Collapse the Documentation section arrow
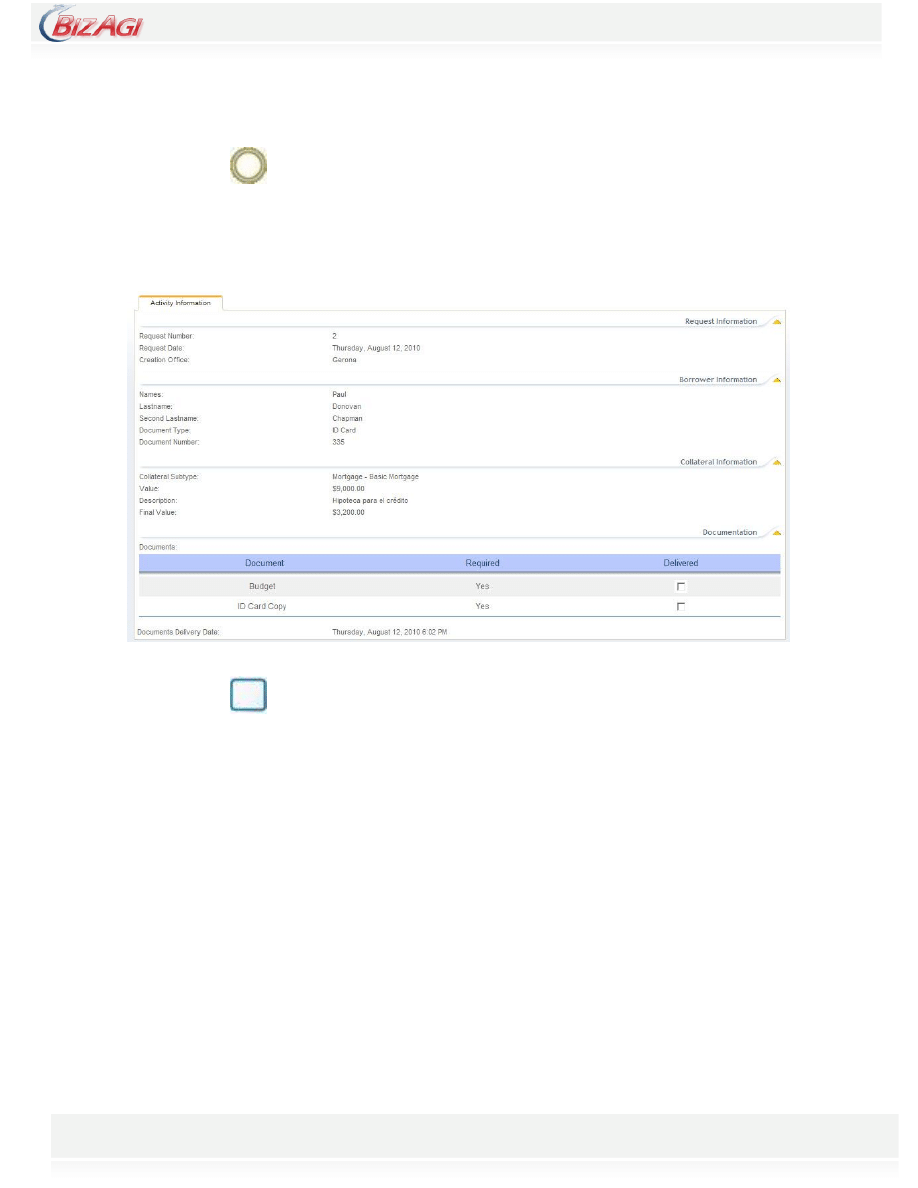This screenshot has width=918, height=1188. (776, 532)
